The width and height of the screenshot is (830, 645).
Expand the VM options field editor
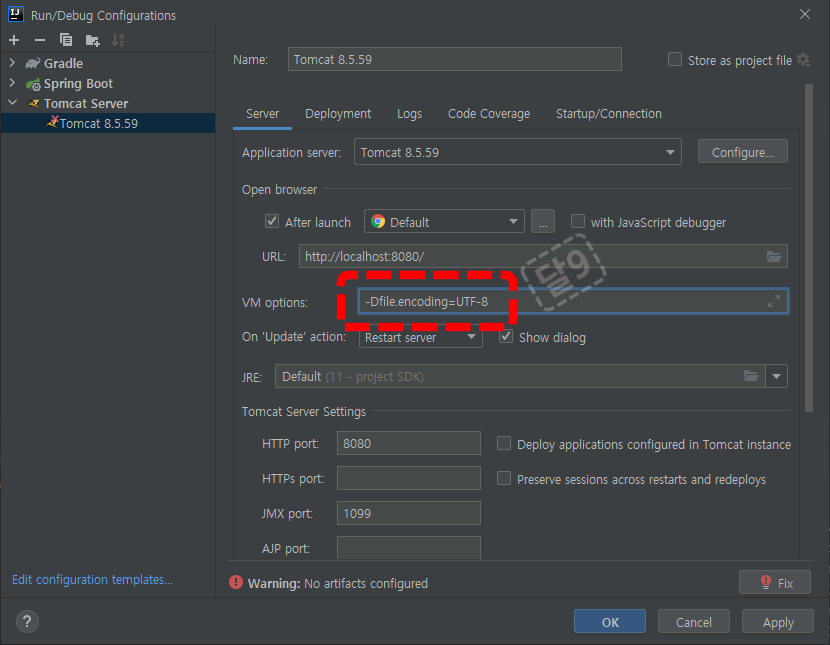[774, 301]
